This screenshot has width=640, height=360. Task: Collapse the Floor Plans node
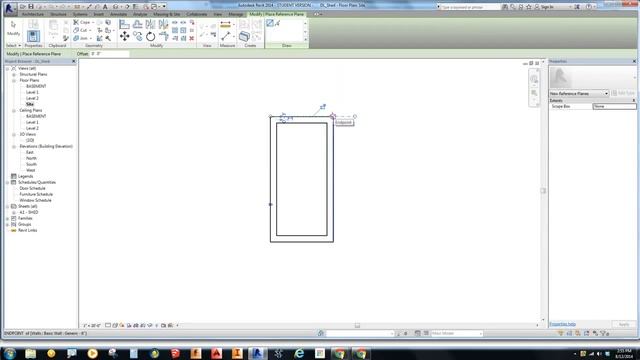14,81
